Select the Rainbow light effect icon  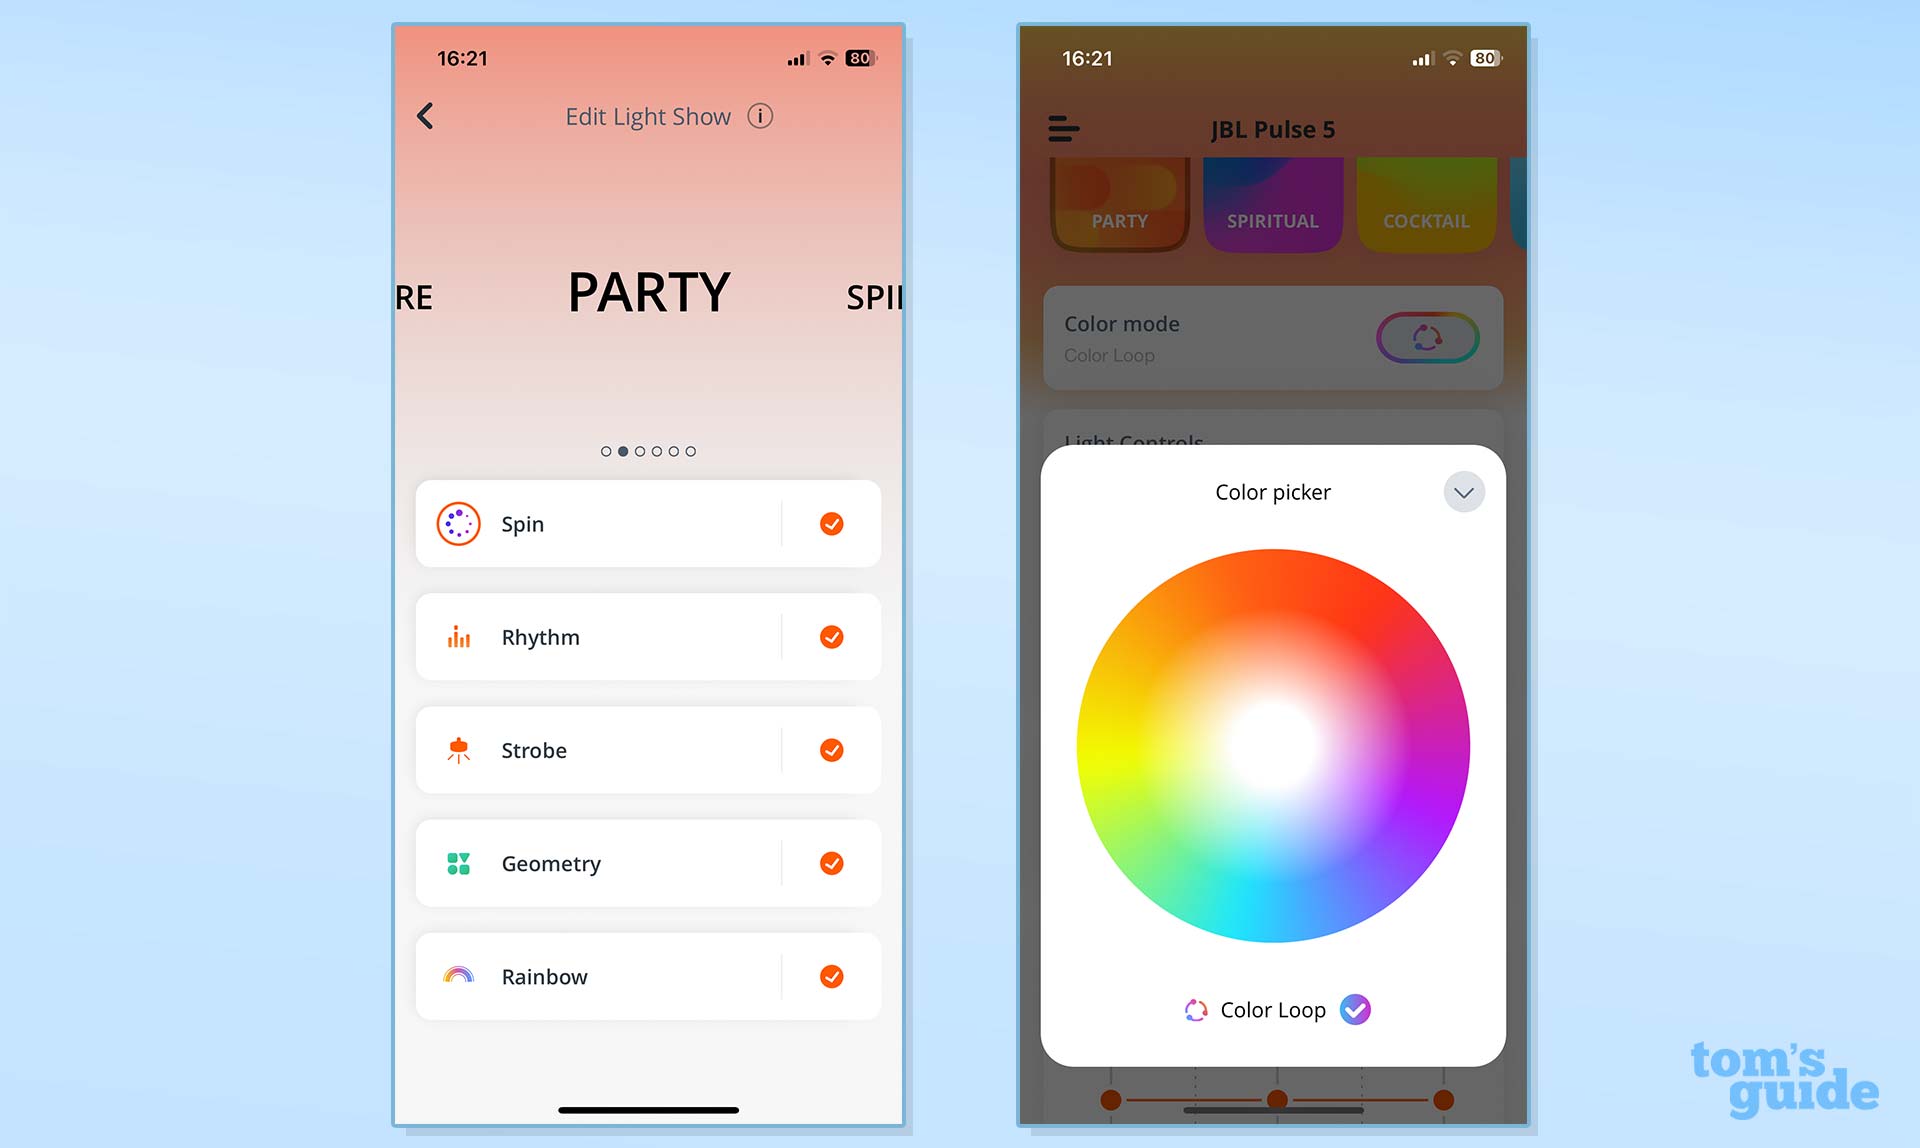click(458, 976)
